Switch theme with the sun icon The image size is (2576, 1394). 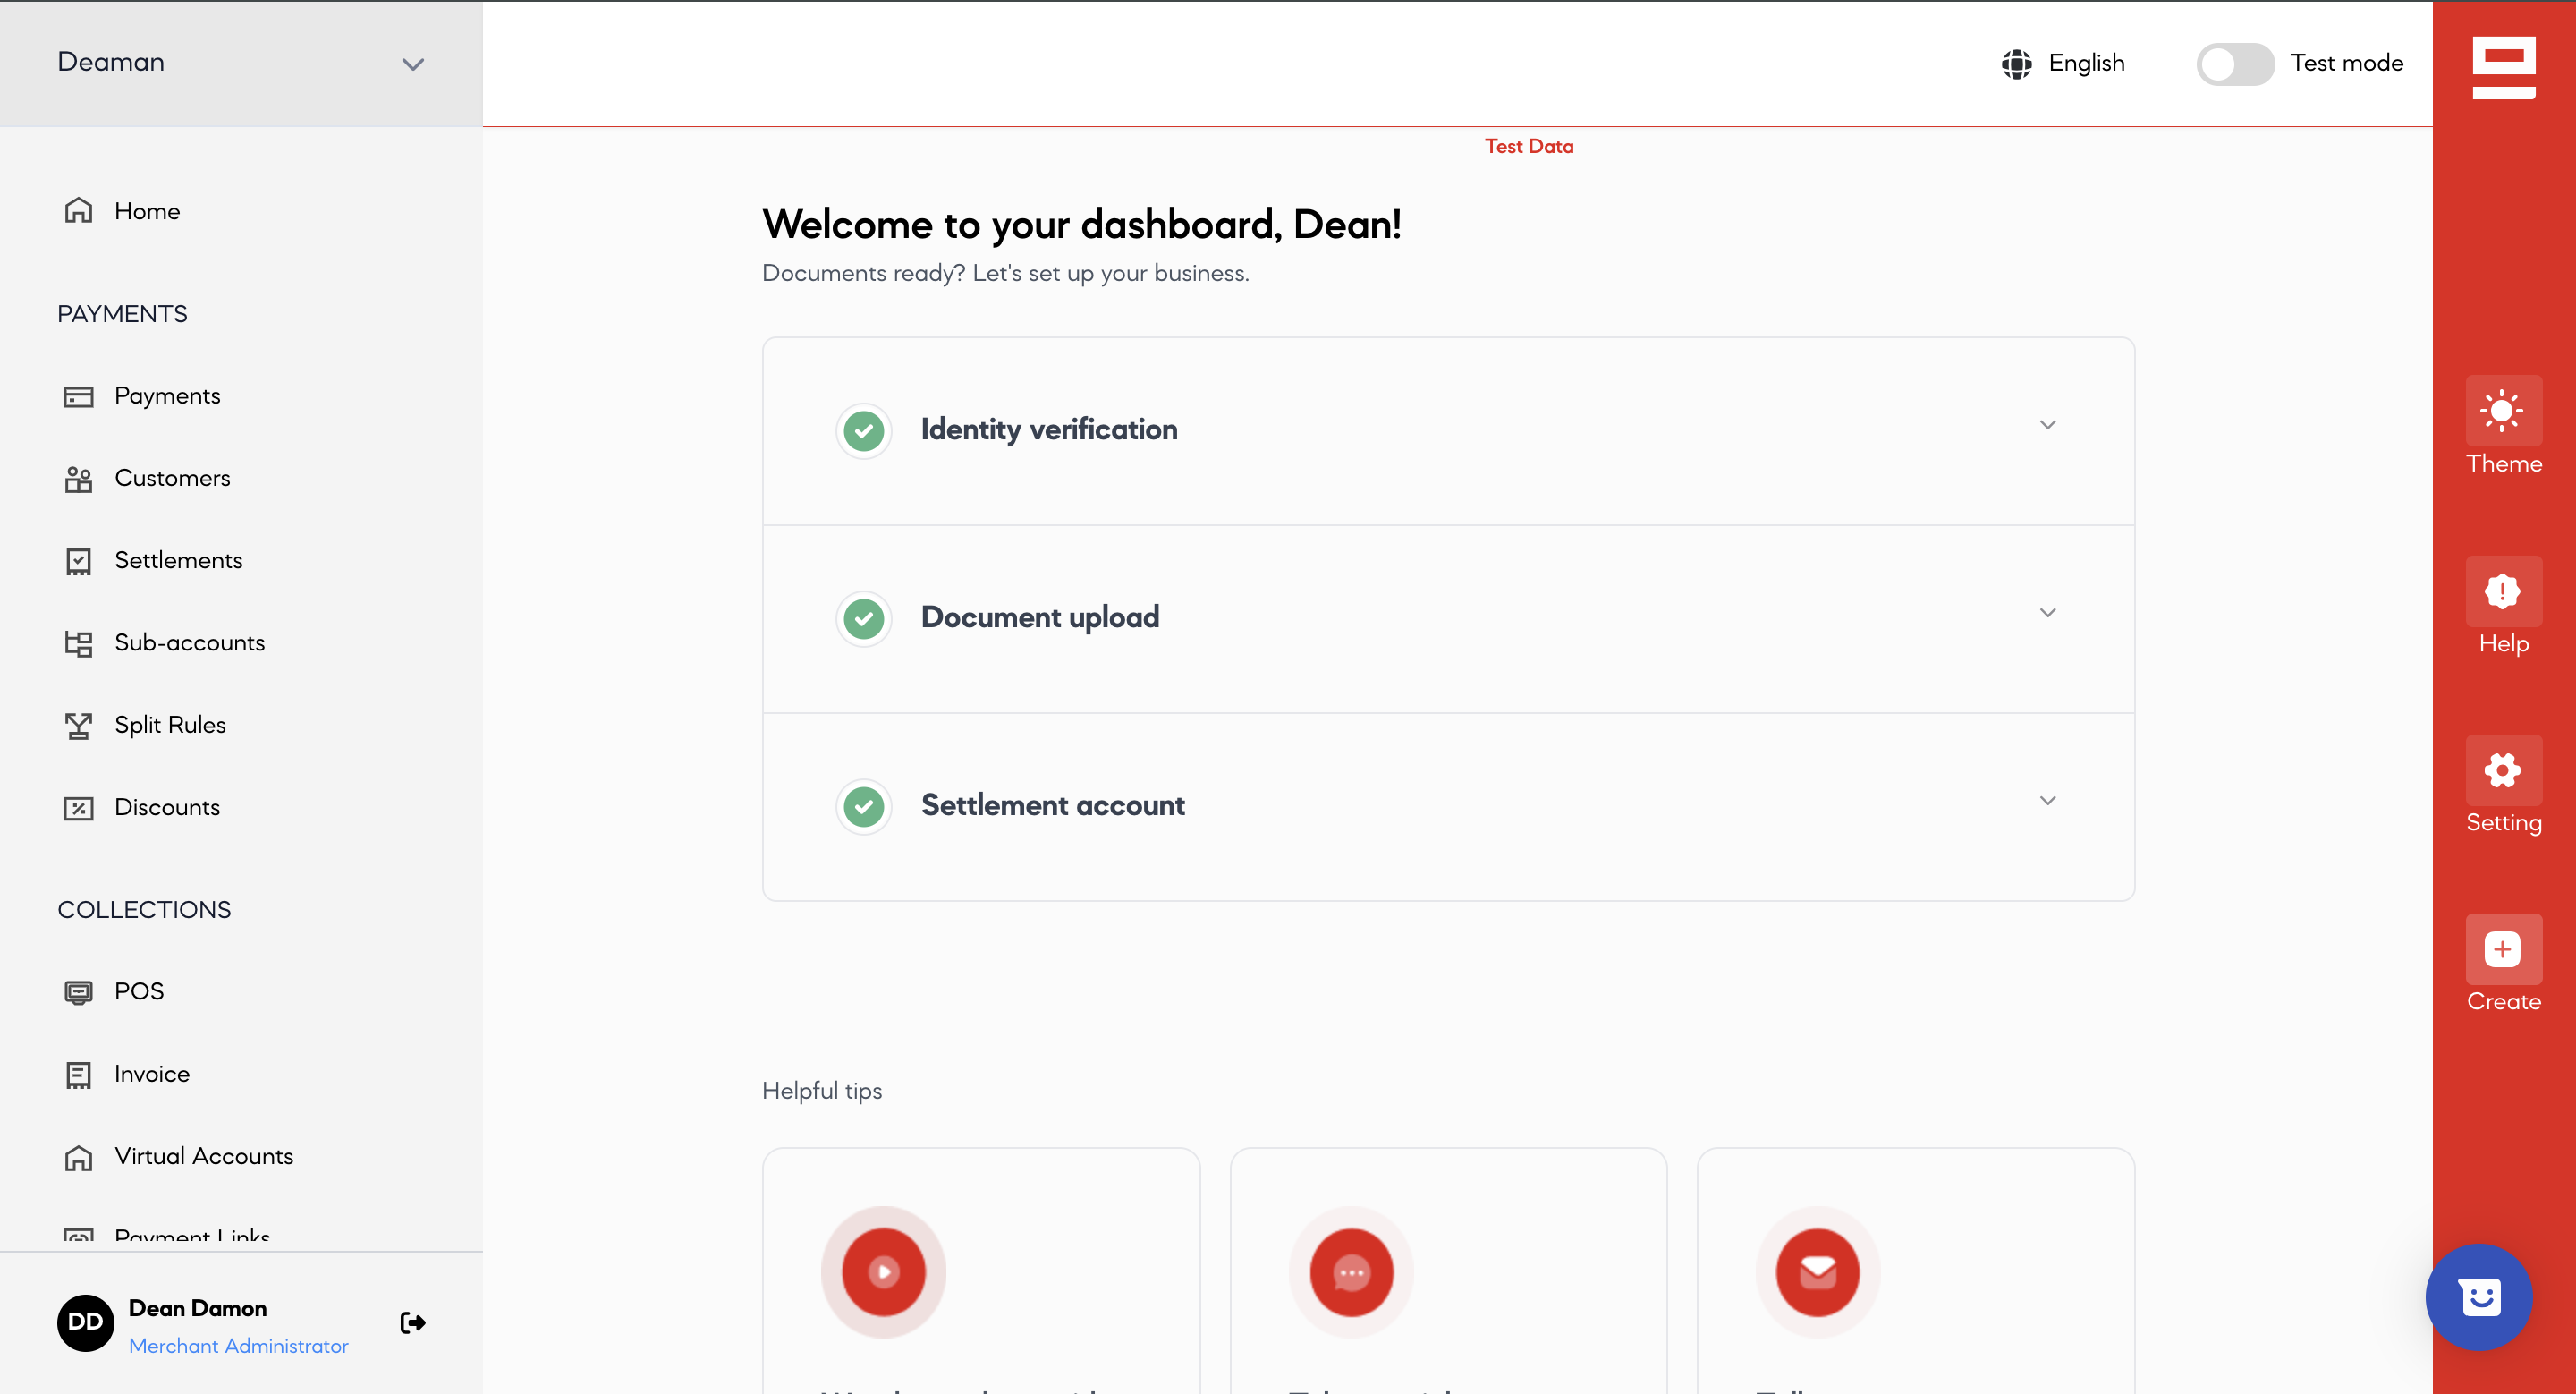2503,411
